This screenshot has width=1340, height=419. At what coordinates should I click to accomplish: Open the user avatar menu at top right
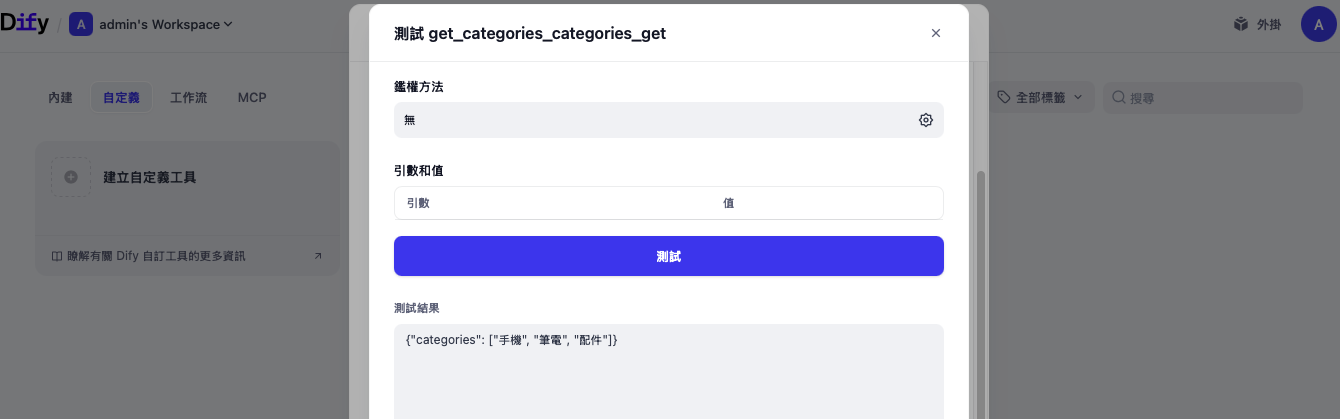coord(1318,24)
